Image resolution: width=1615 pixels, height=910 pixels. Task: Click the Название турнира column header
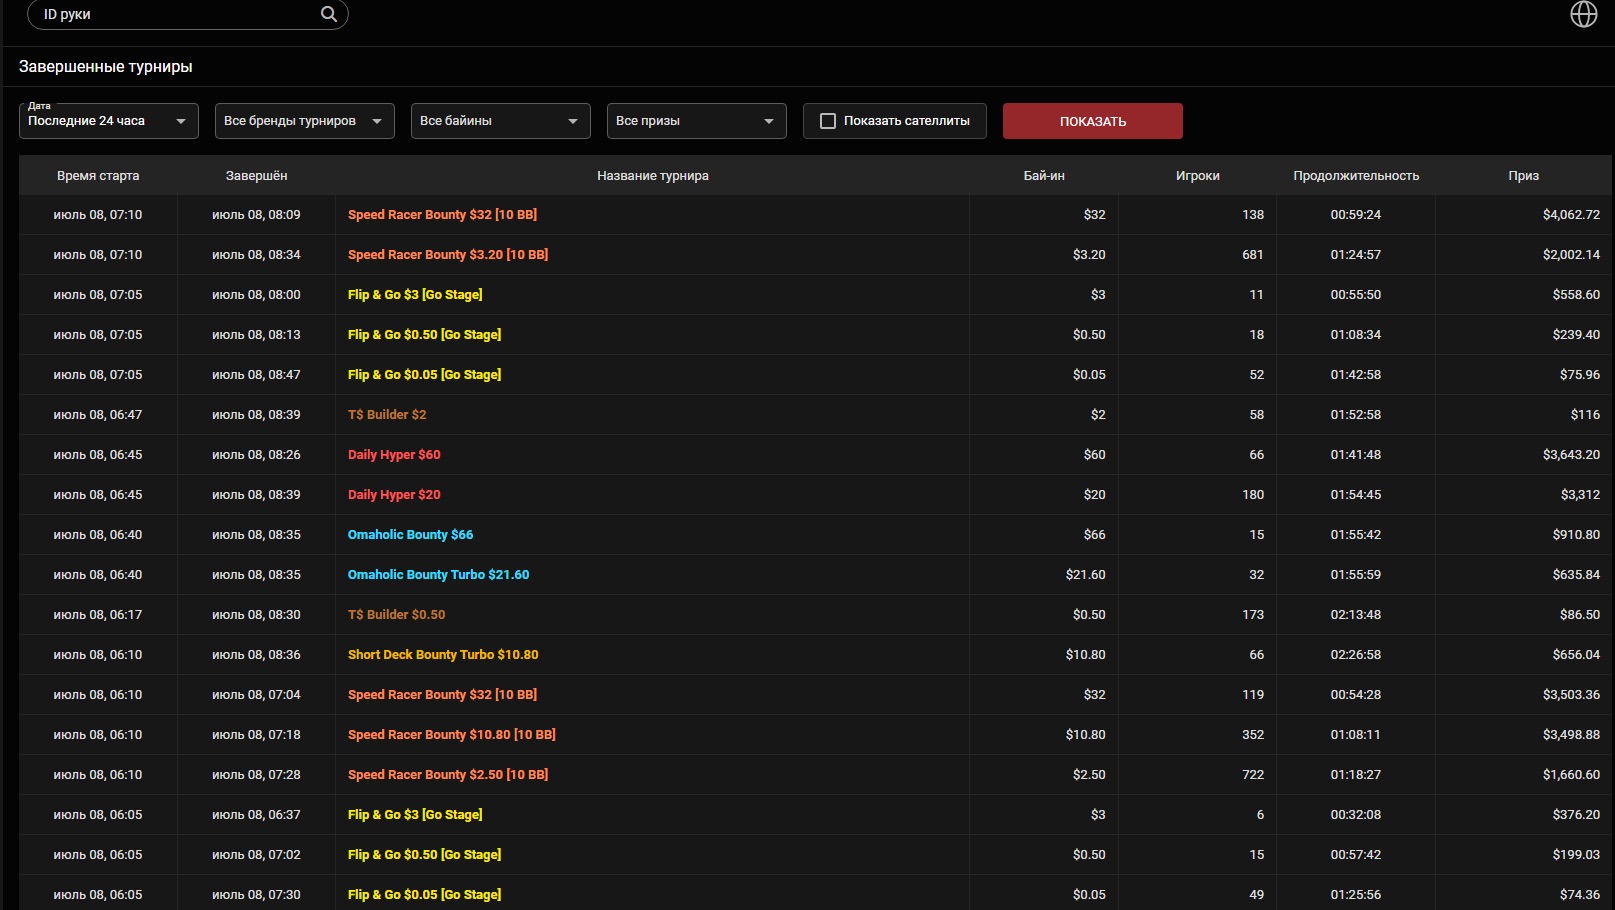pyautogui.click(x=653, y=175)
